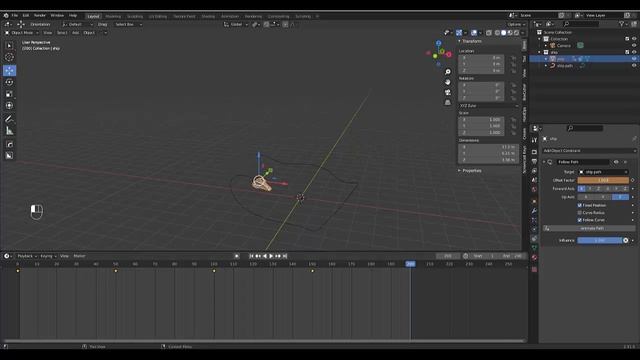Open the Object Constraints properties tab

(534, 239)
